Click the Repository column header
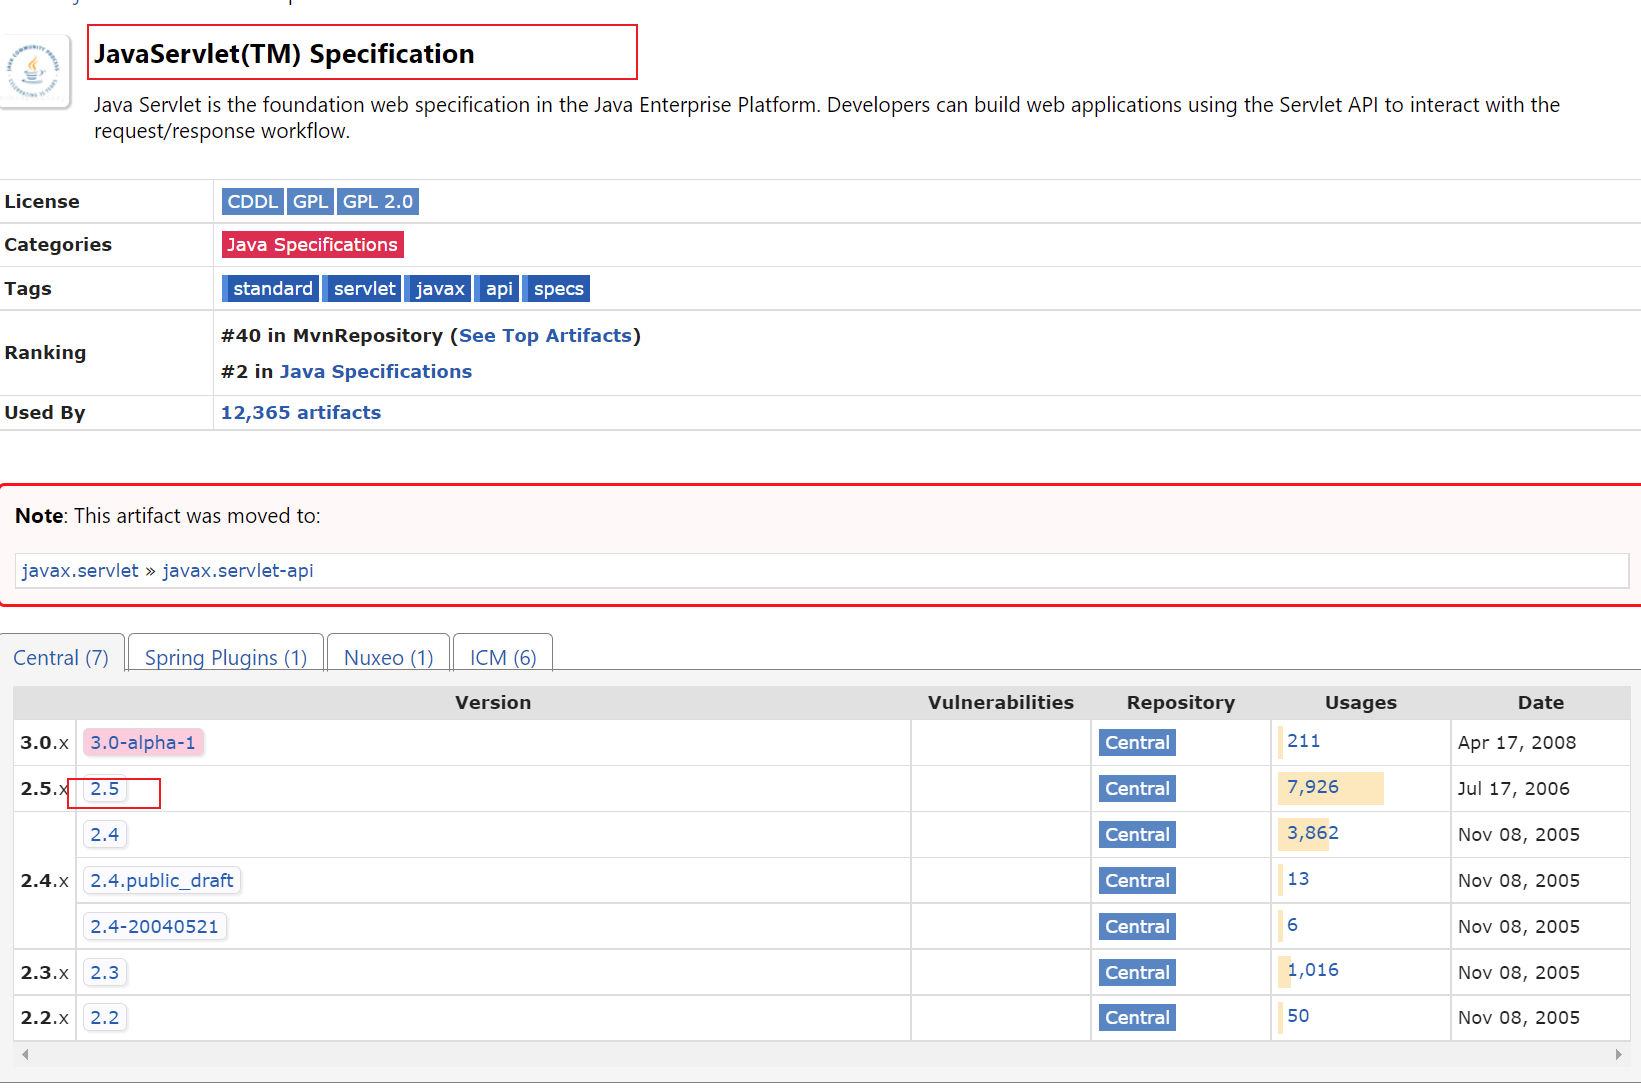Screen dimensions: 1641x1091 [x=1181, y=703]
